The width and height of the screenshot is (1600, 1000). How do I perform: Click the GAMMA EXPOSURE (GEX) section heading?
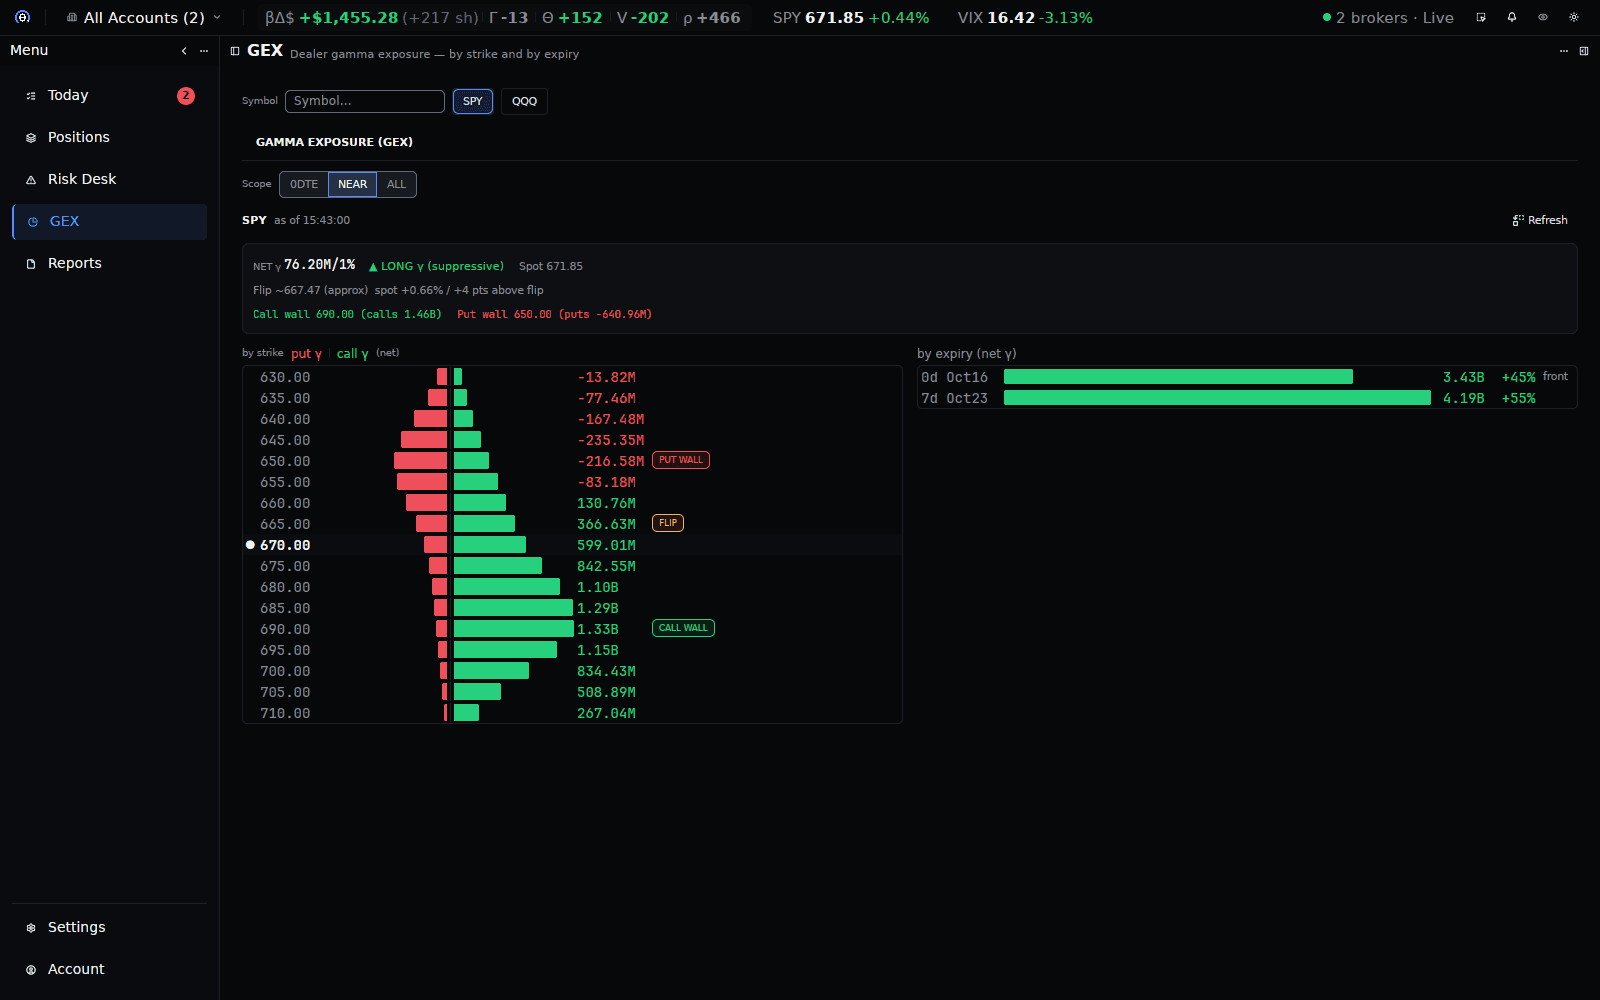coord(334,142)
